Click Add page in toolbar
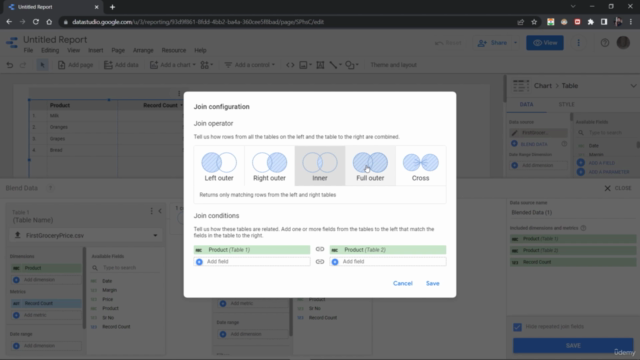The image size is (640, 360). pyautogui.click(x=76, y=65)
